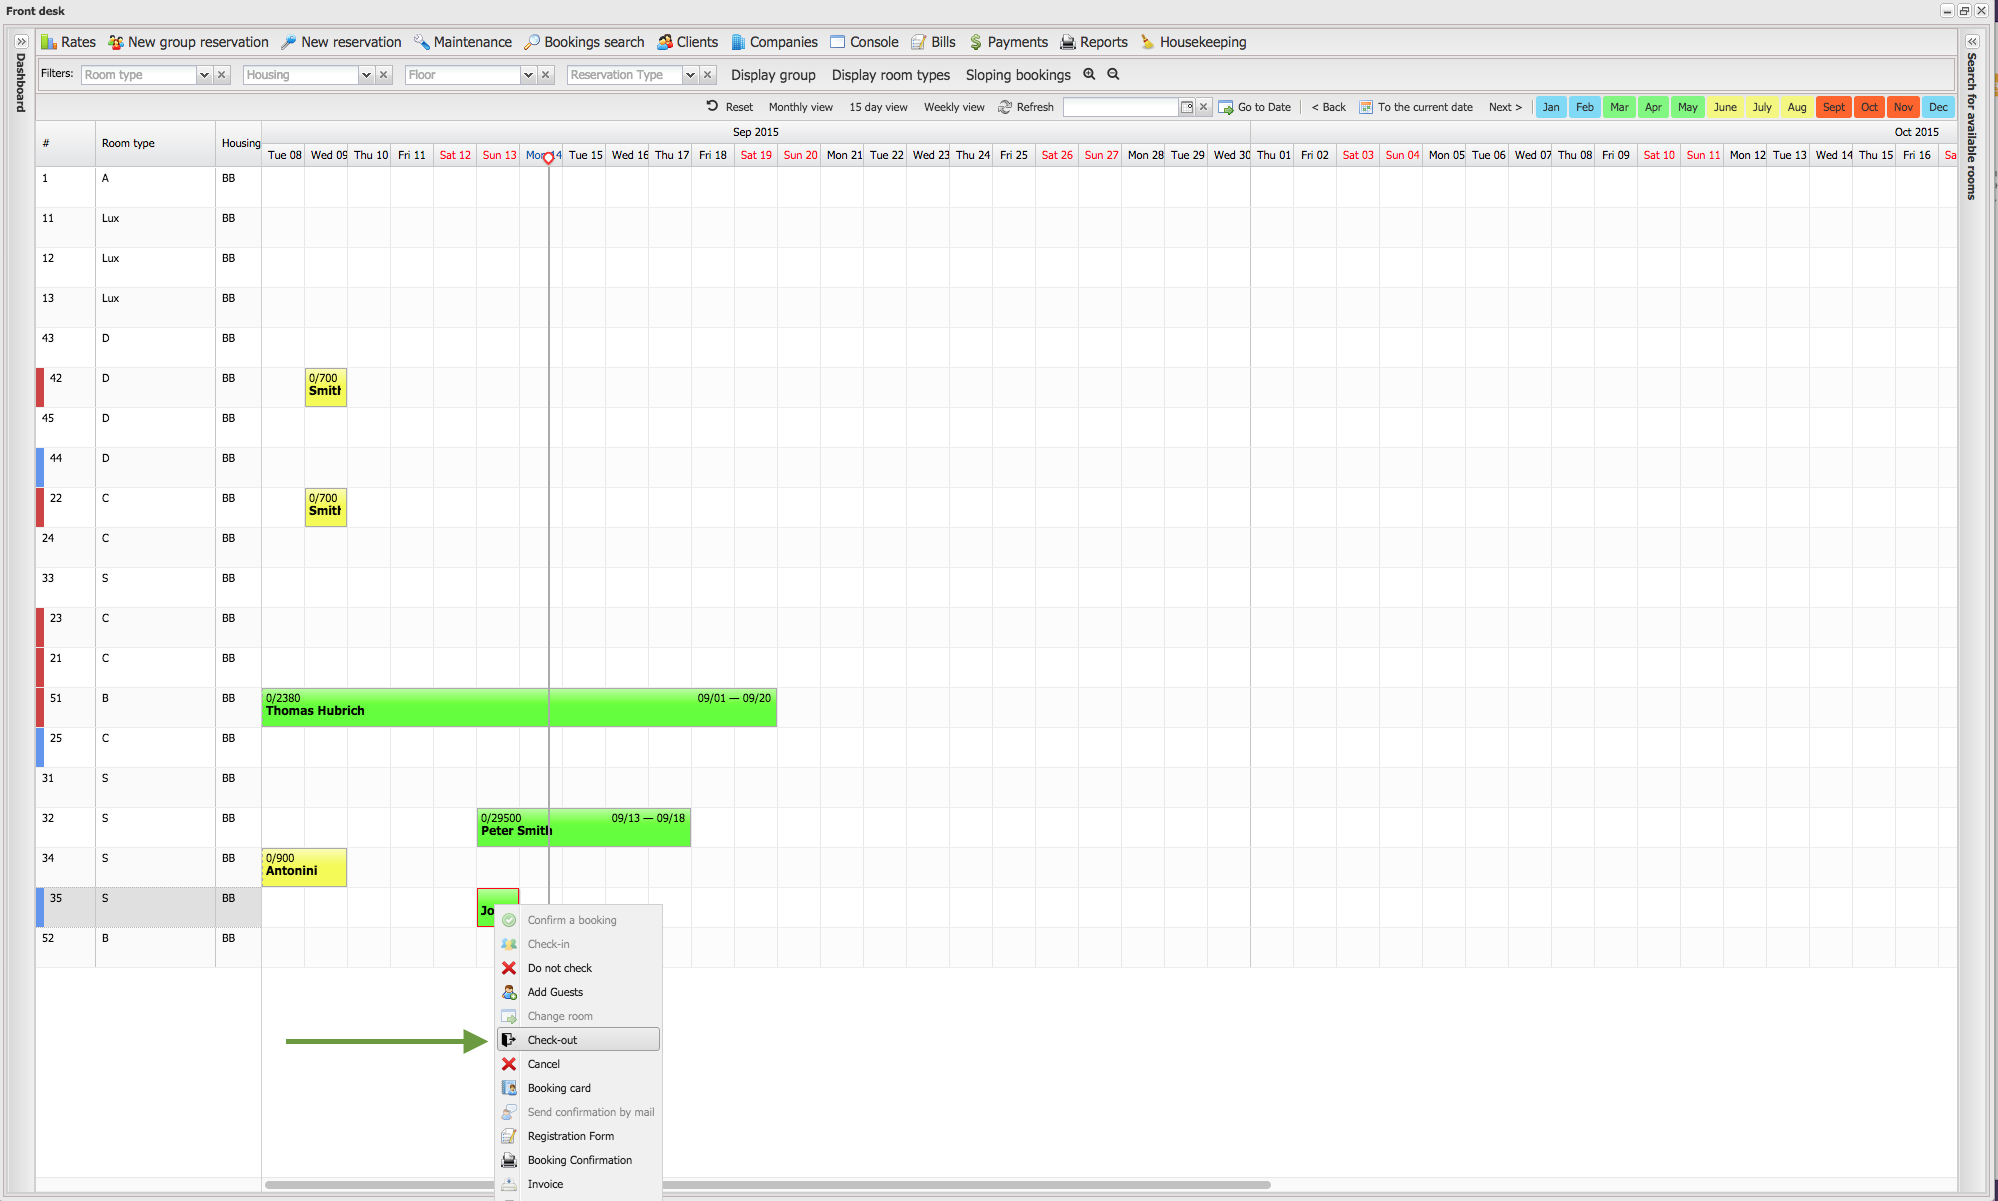
Task: Click the zoom in magnifier icon
Action: pos(1090,74)
